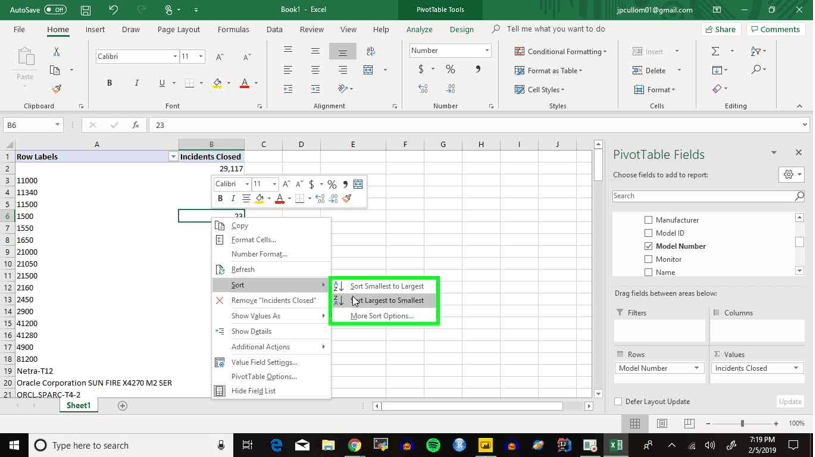Open the Number format dropdown

(x=487, y=51)
